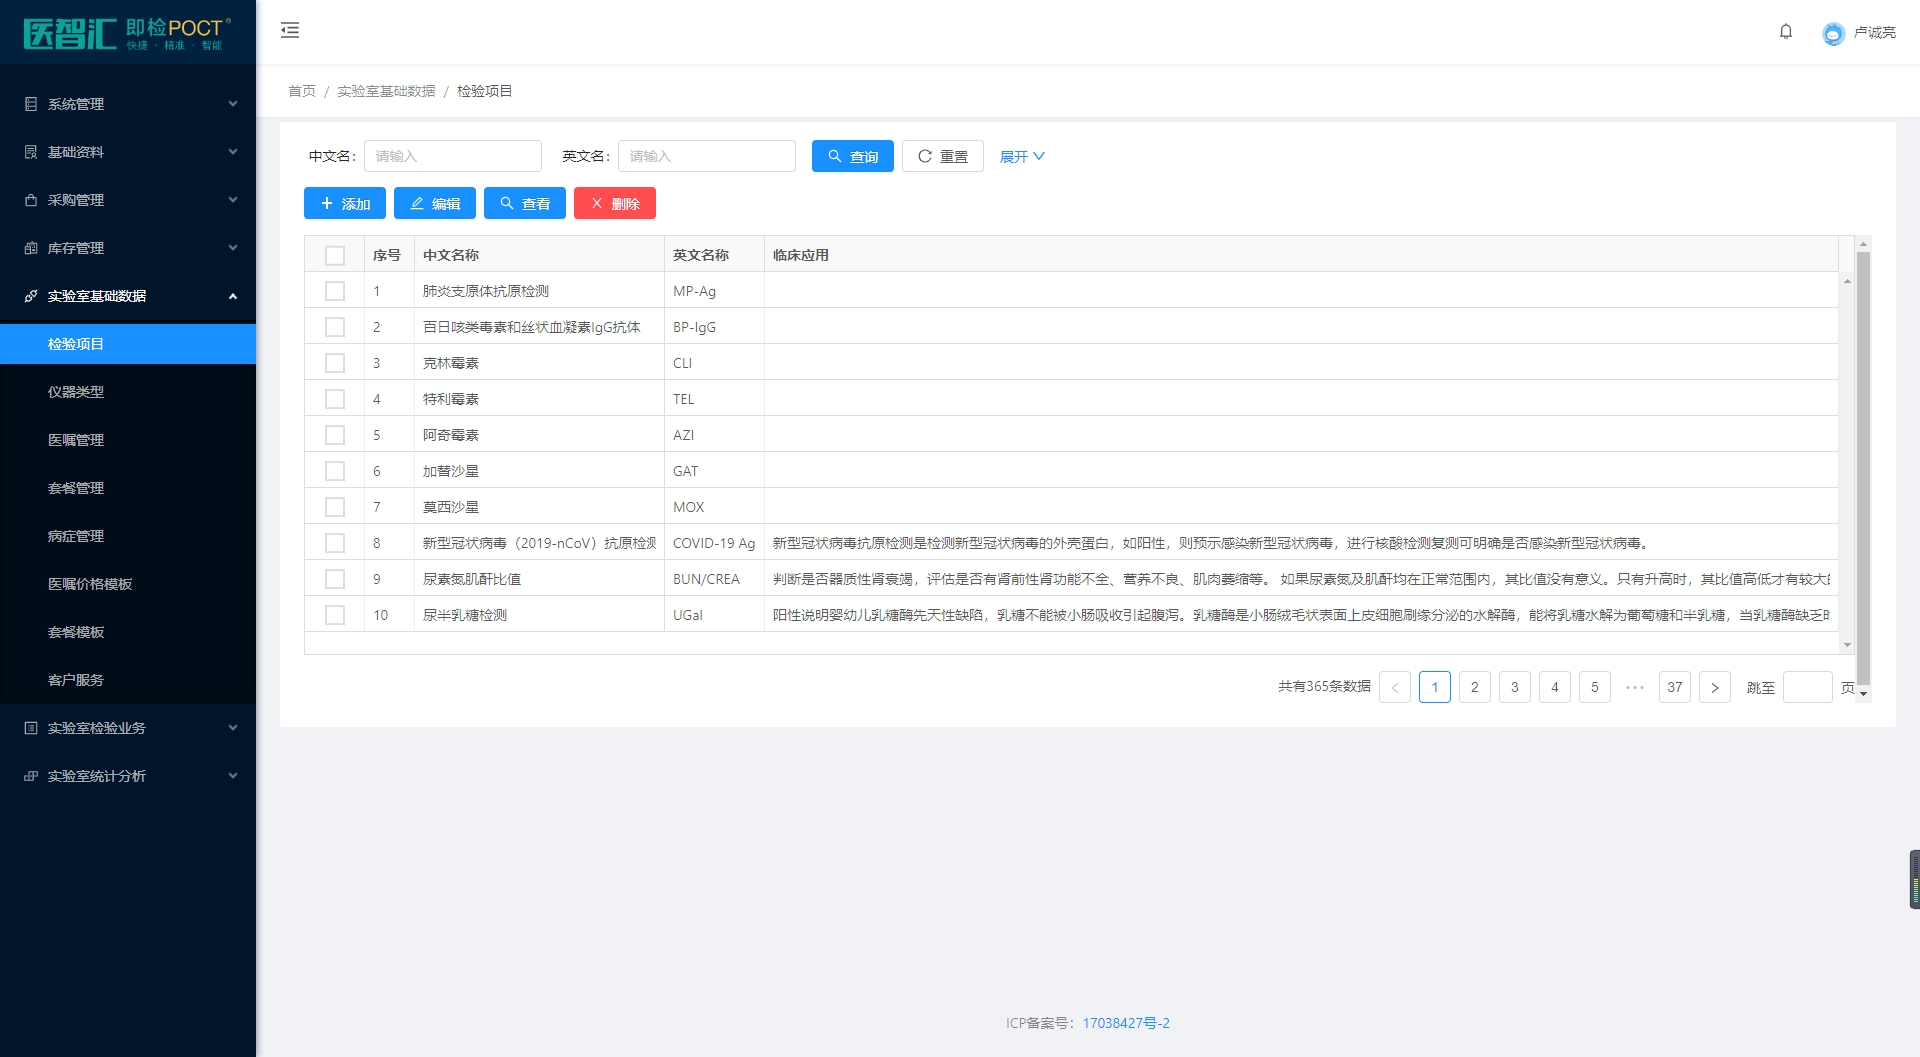Click the 采购管理 sidebar icon
Image resolution: width=1920 pixels, height=1057 pixels.
tap(31, 200)
